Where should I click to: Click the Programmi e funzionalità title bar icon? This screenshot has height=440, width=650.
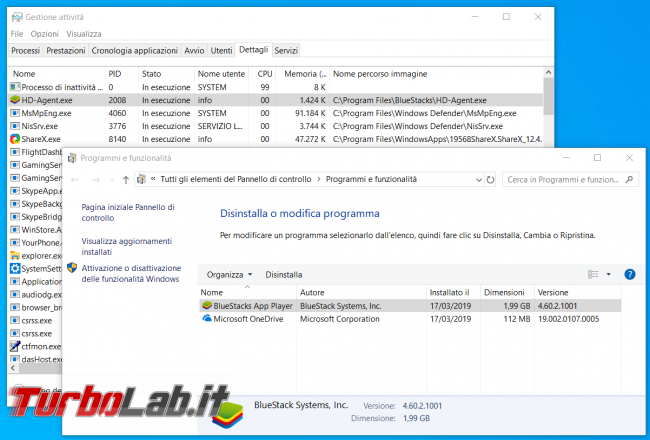pos(72,158)
